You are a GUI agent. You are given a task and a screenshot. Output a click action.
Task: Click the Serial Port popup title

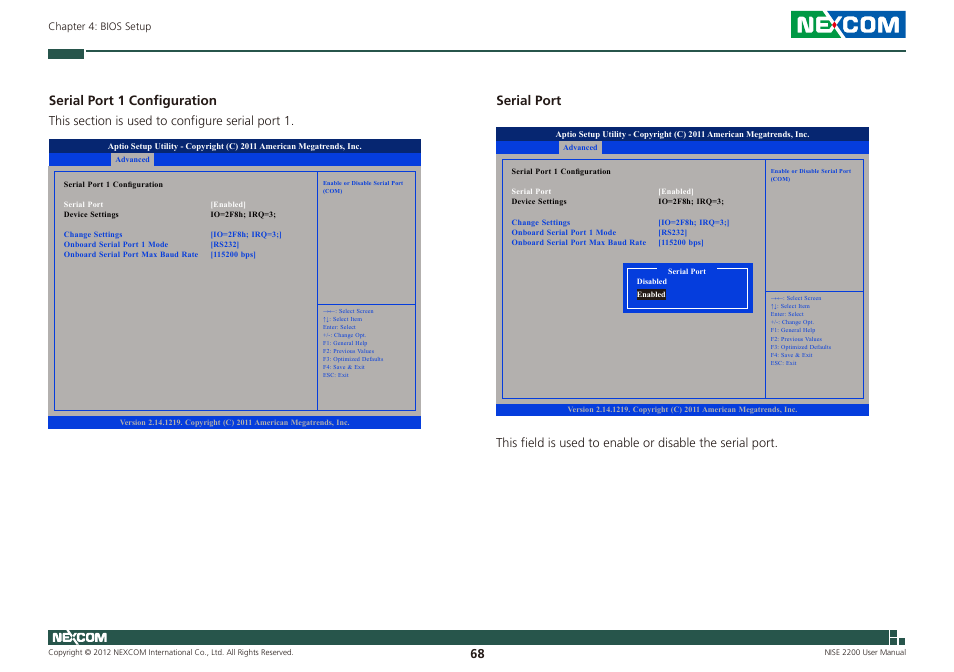click(686, 271)
